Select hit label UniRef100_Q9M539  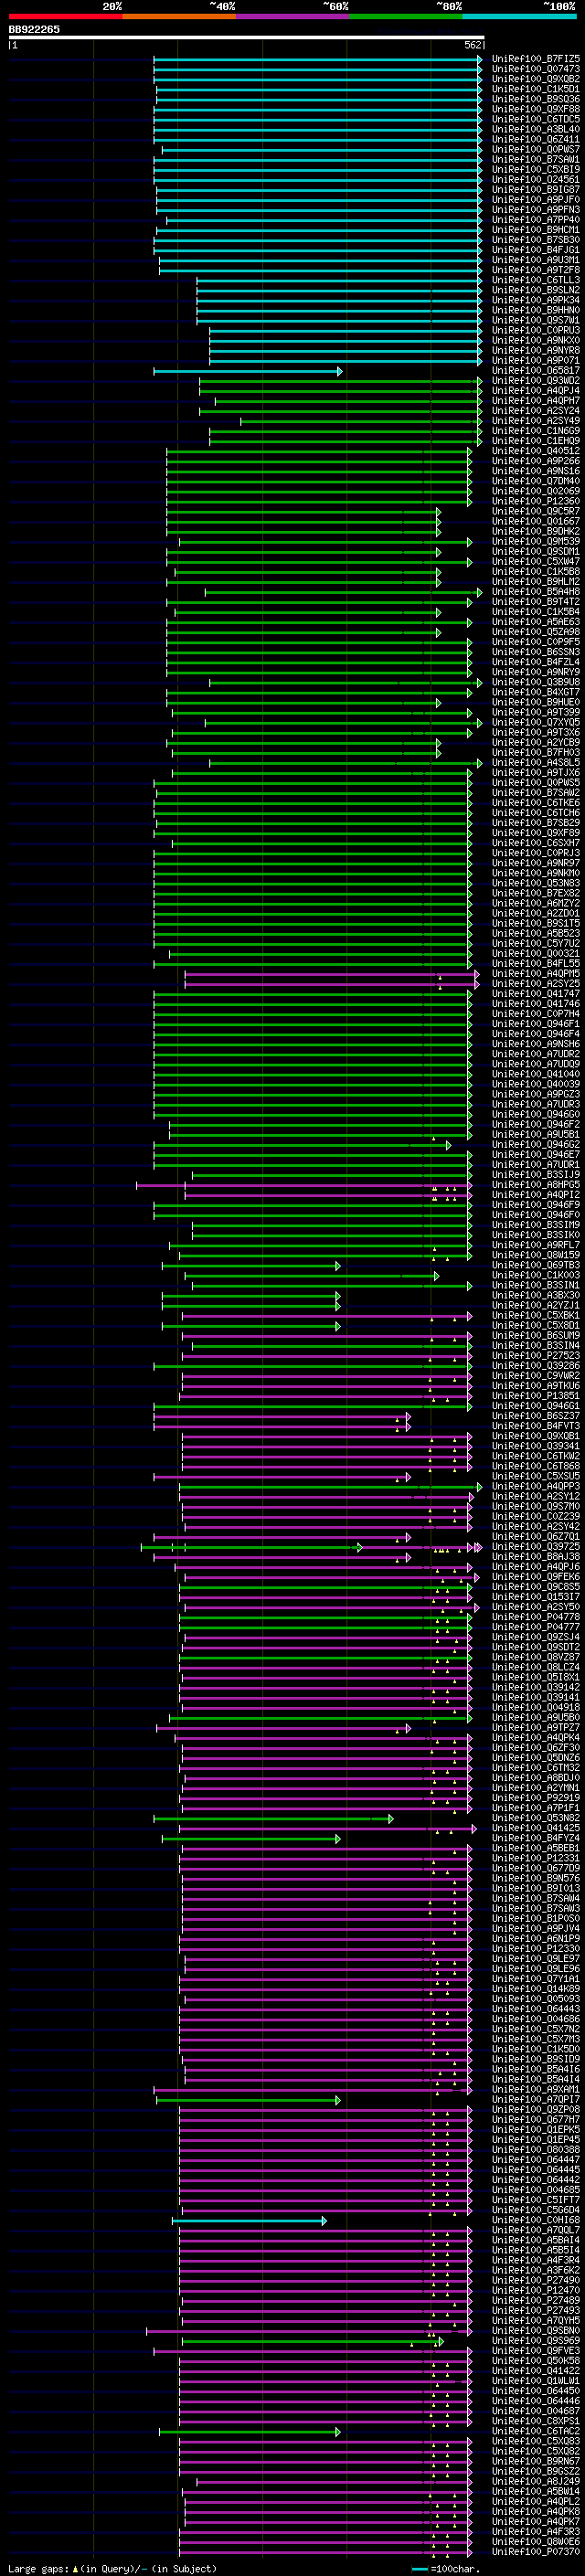[x=536, y=542]
